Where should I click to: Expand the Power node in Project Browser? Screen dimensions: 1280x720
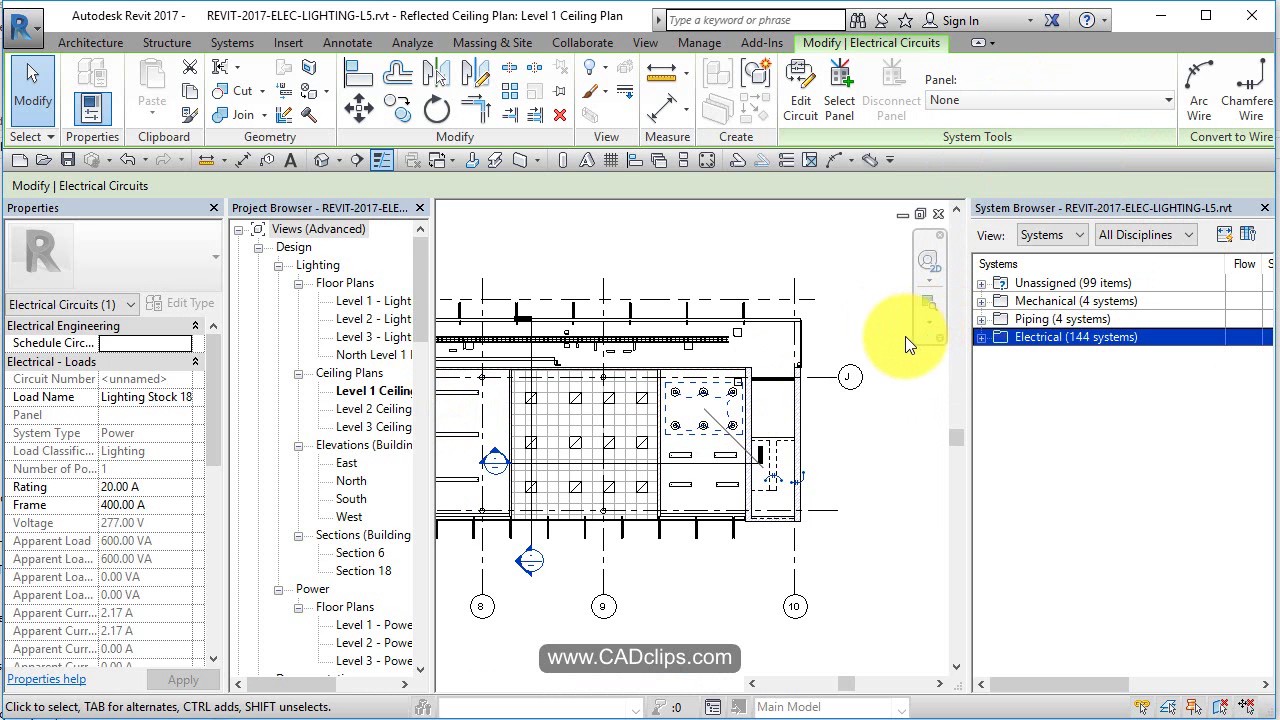click(280, 589)
